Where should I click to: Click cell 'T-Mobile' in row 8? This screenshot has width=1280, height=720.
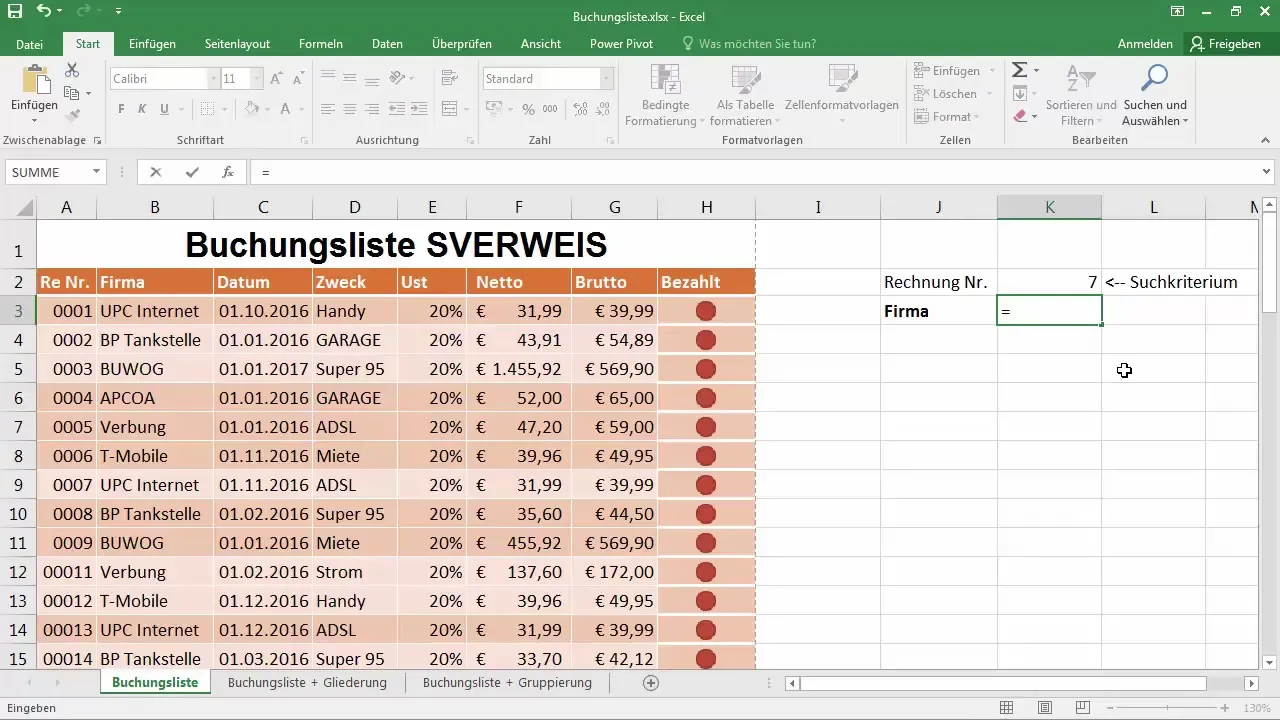click(155, 456)
